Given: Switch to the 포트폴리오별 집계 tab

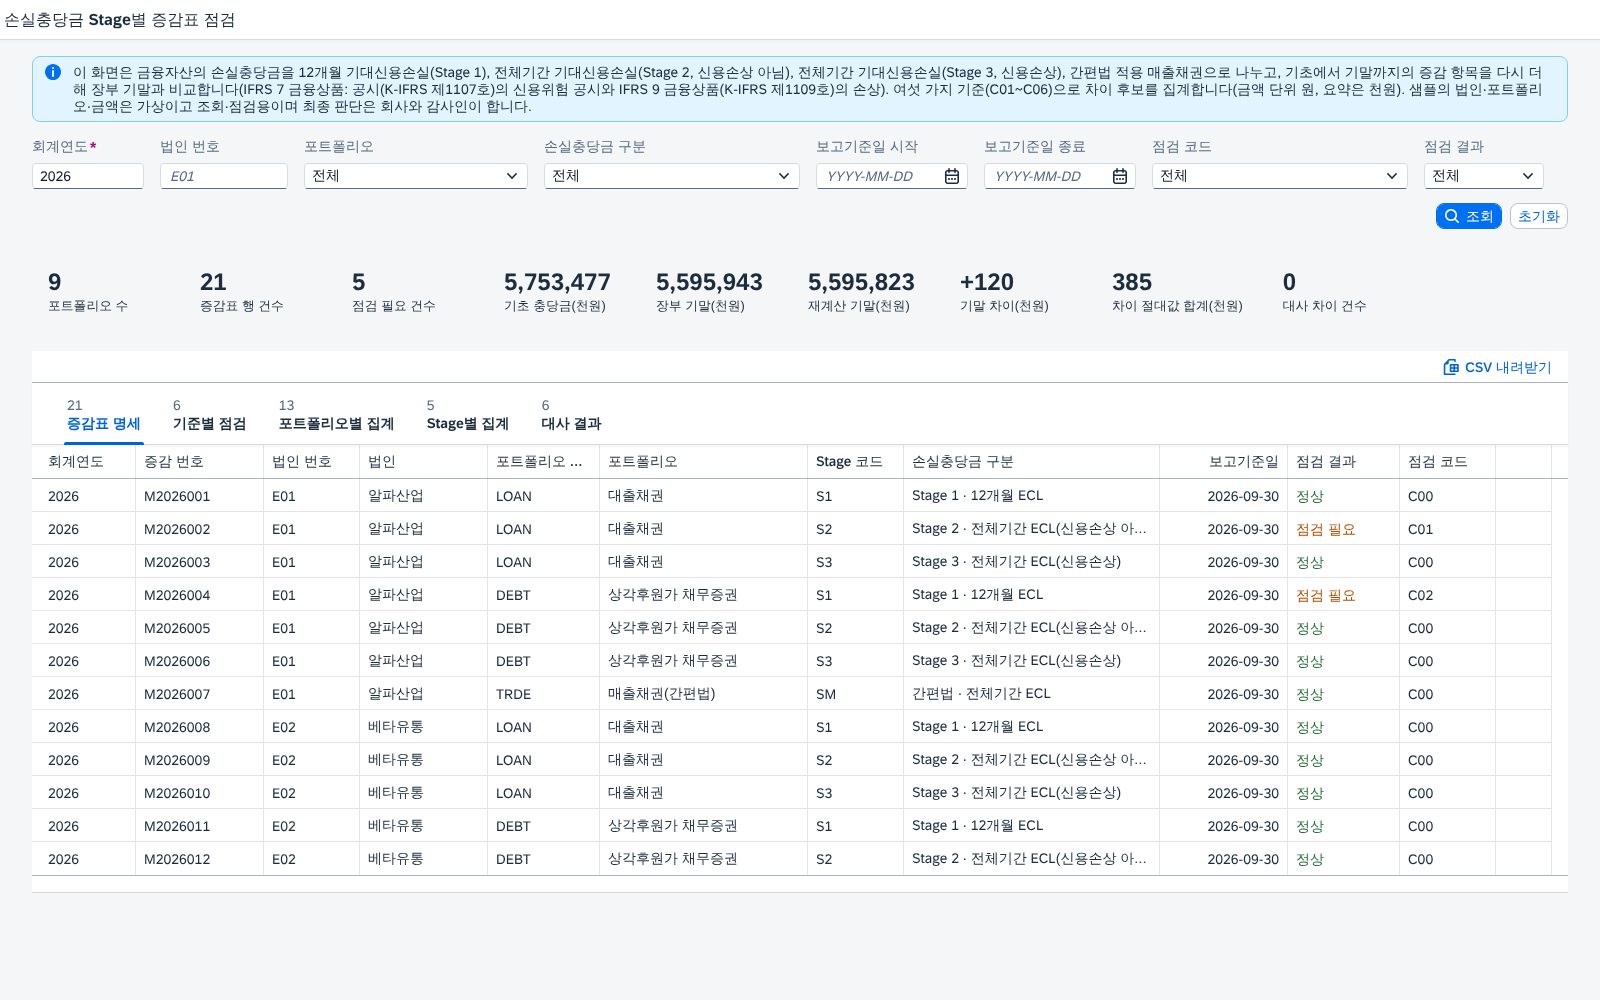Looking at the screenshot, I should click(336, 415).
